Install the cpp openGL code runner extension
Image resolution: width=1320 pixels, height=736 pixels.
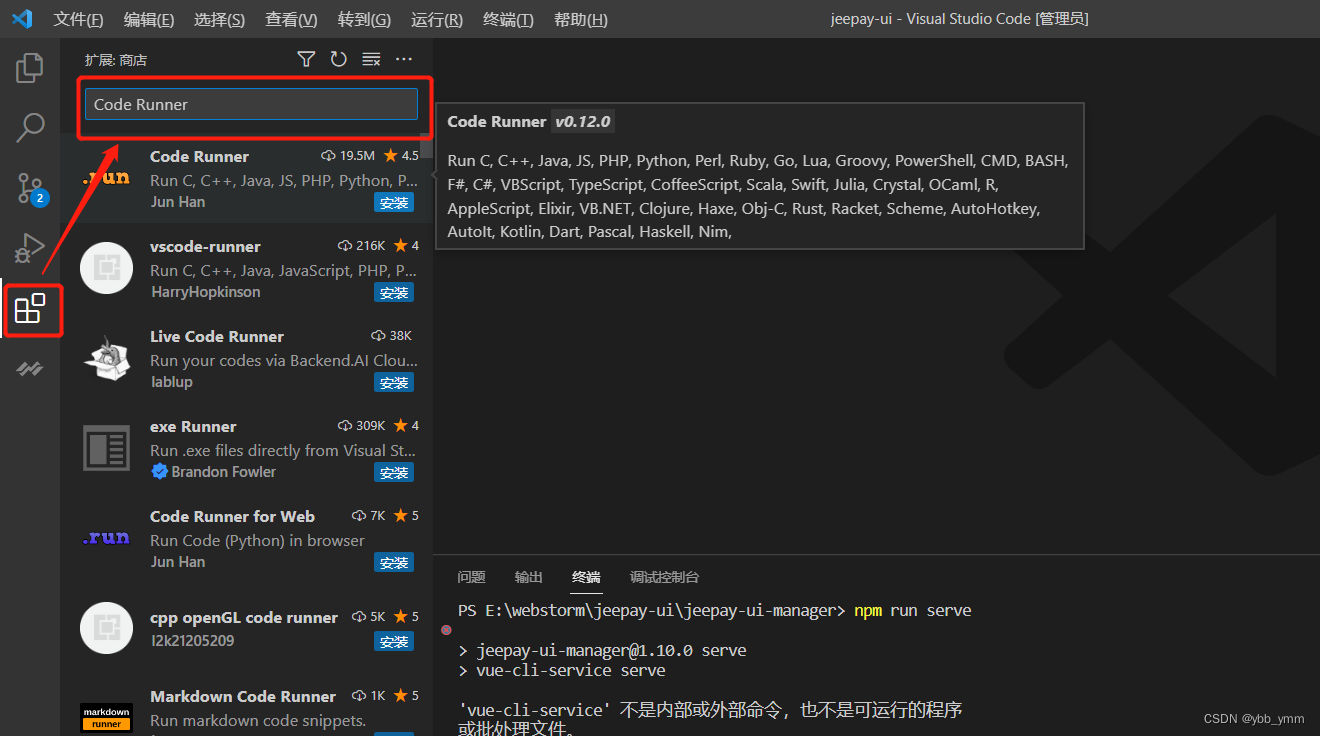(x=394, y=642)
